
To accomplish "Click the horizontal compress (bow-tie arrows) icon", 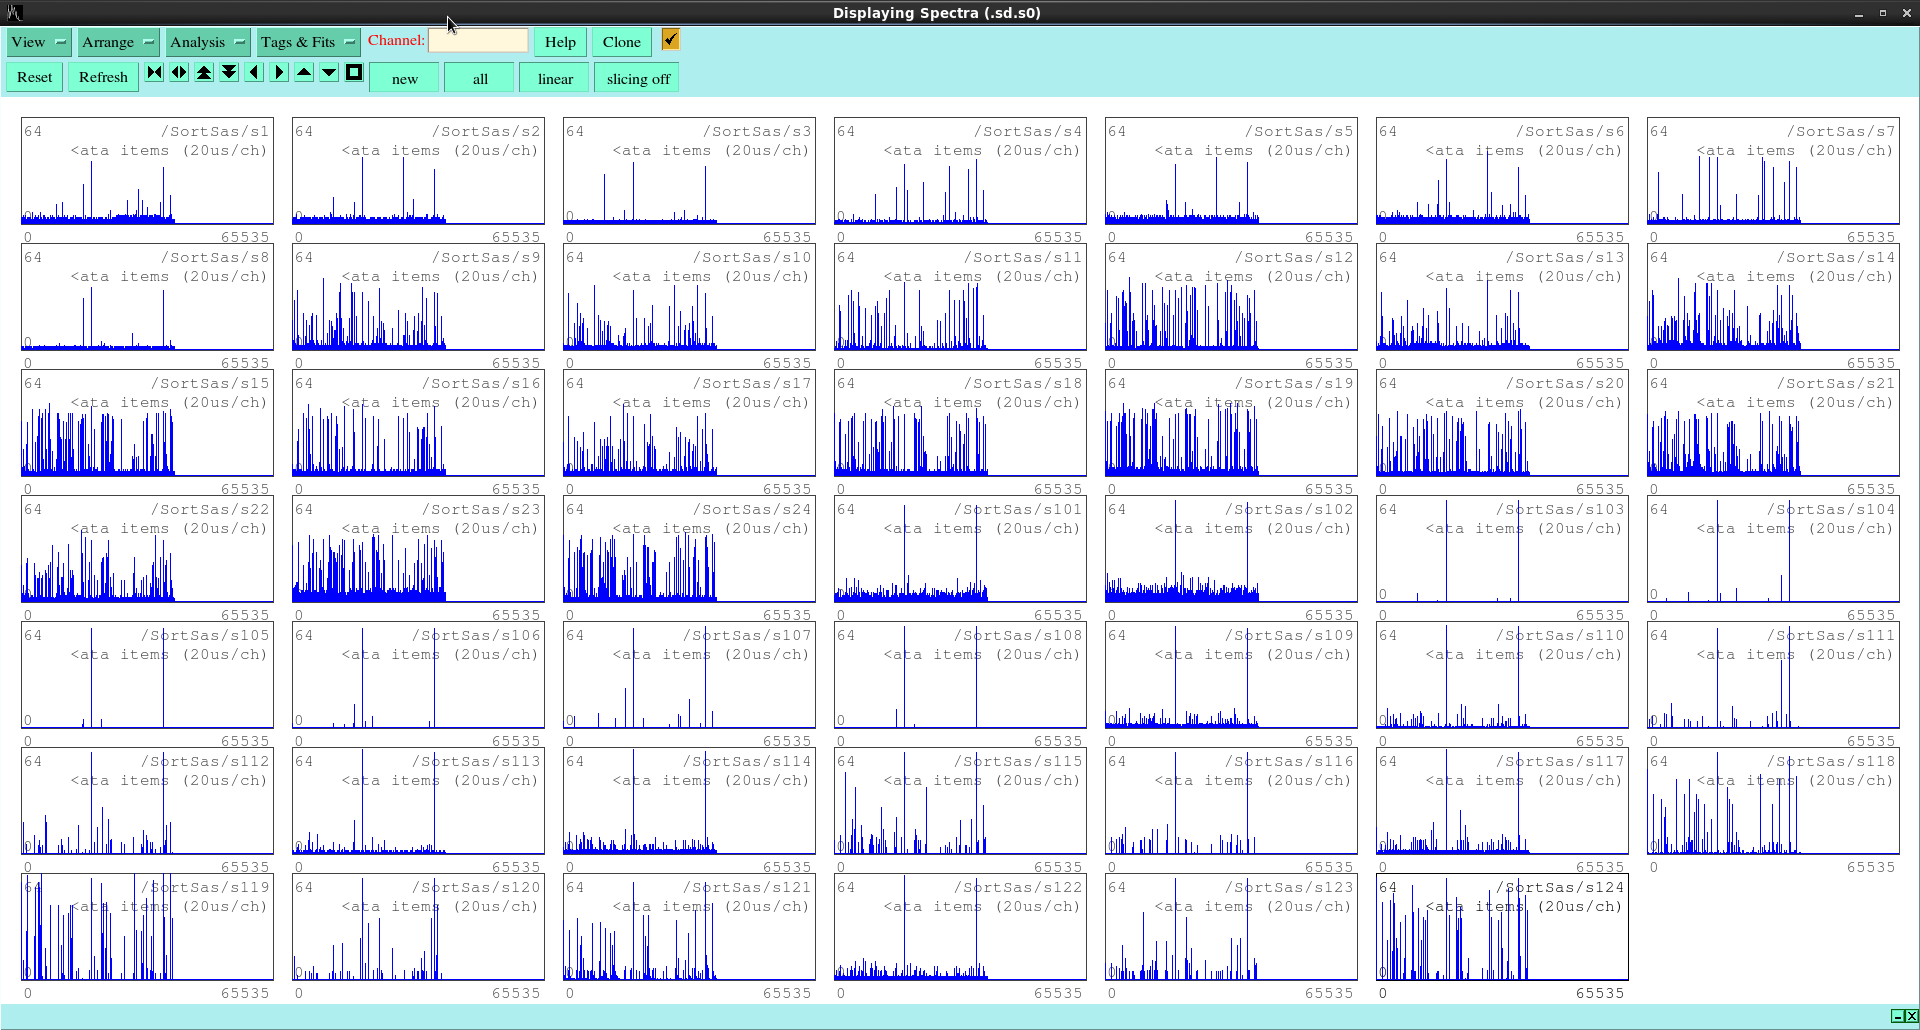I will coord(154,72).
